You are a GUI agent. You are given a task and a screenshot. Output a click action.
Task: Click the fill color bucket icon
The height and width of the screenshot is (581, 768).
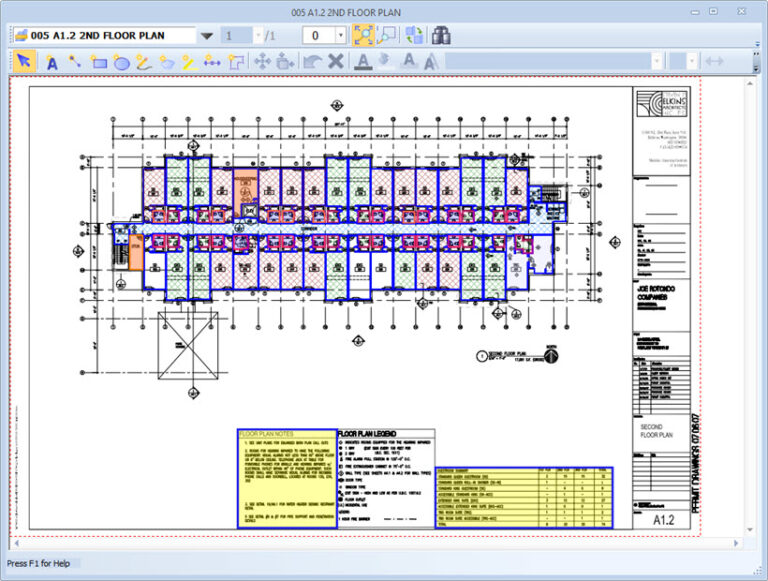385,62
